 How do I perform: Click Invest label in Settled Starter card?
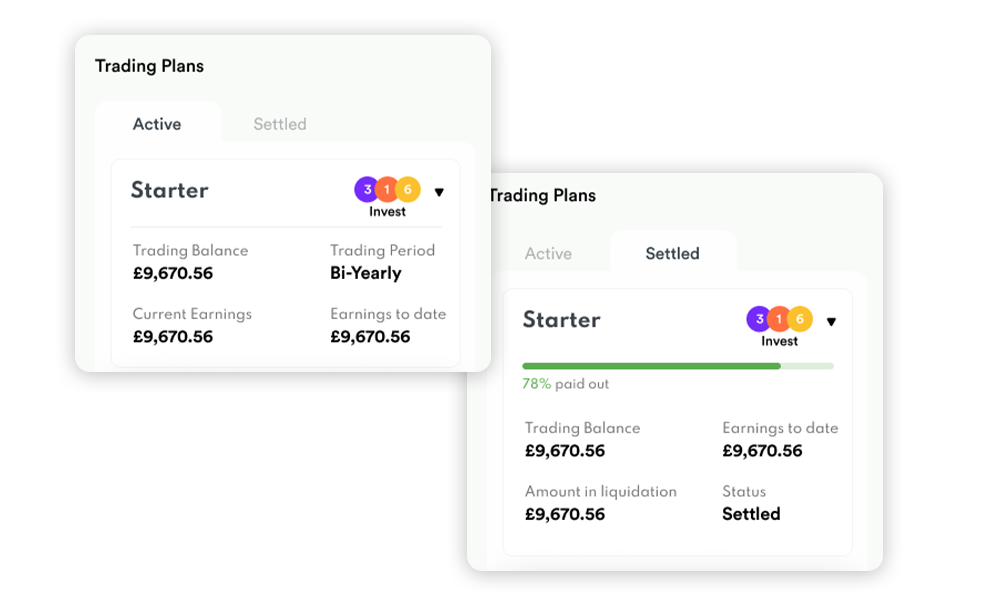780,342
